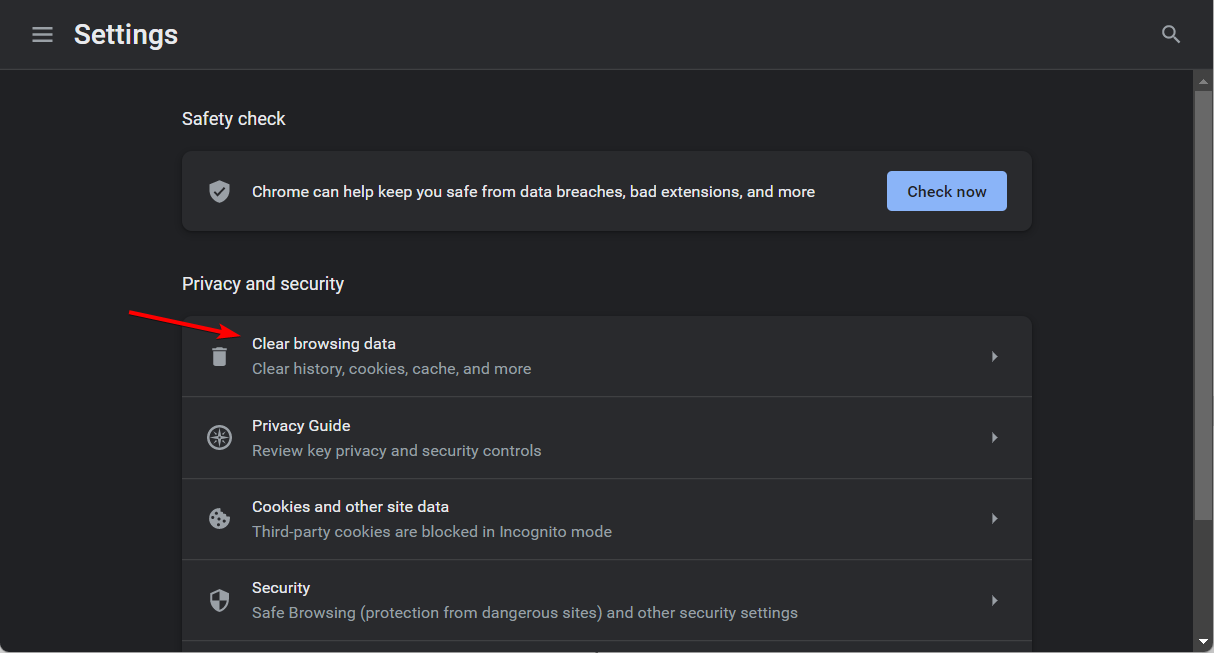The width and height of the screenshot is (1214, 653).
Task: Click the Privacy Guide compass icon
Action: pos(219,437)
